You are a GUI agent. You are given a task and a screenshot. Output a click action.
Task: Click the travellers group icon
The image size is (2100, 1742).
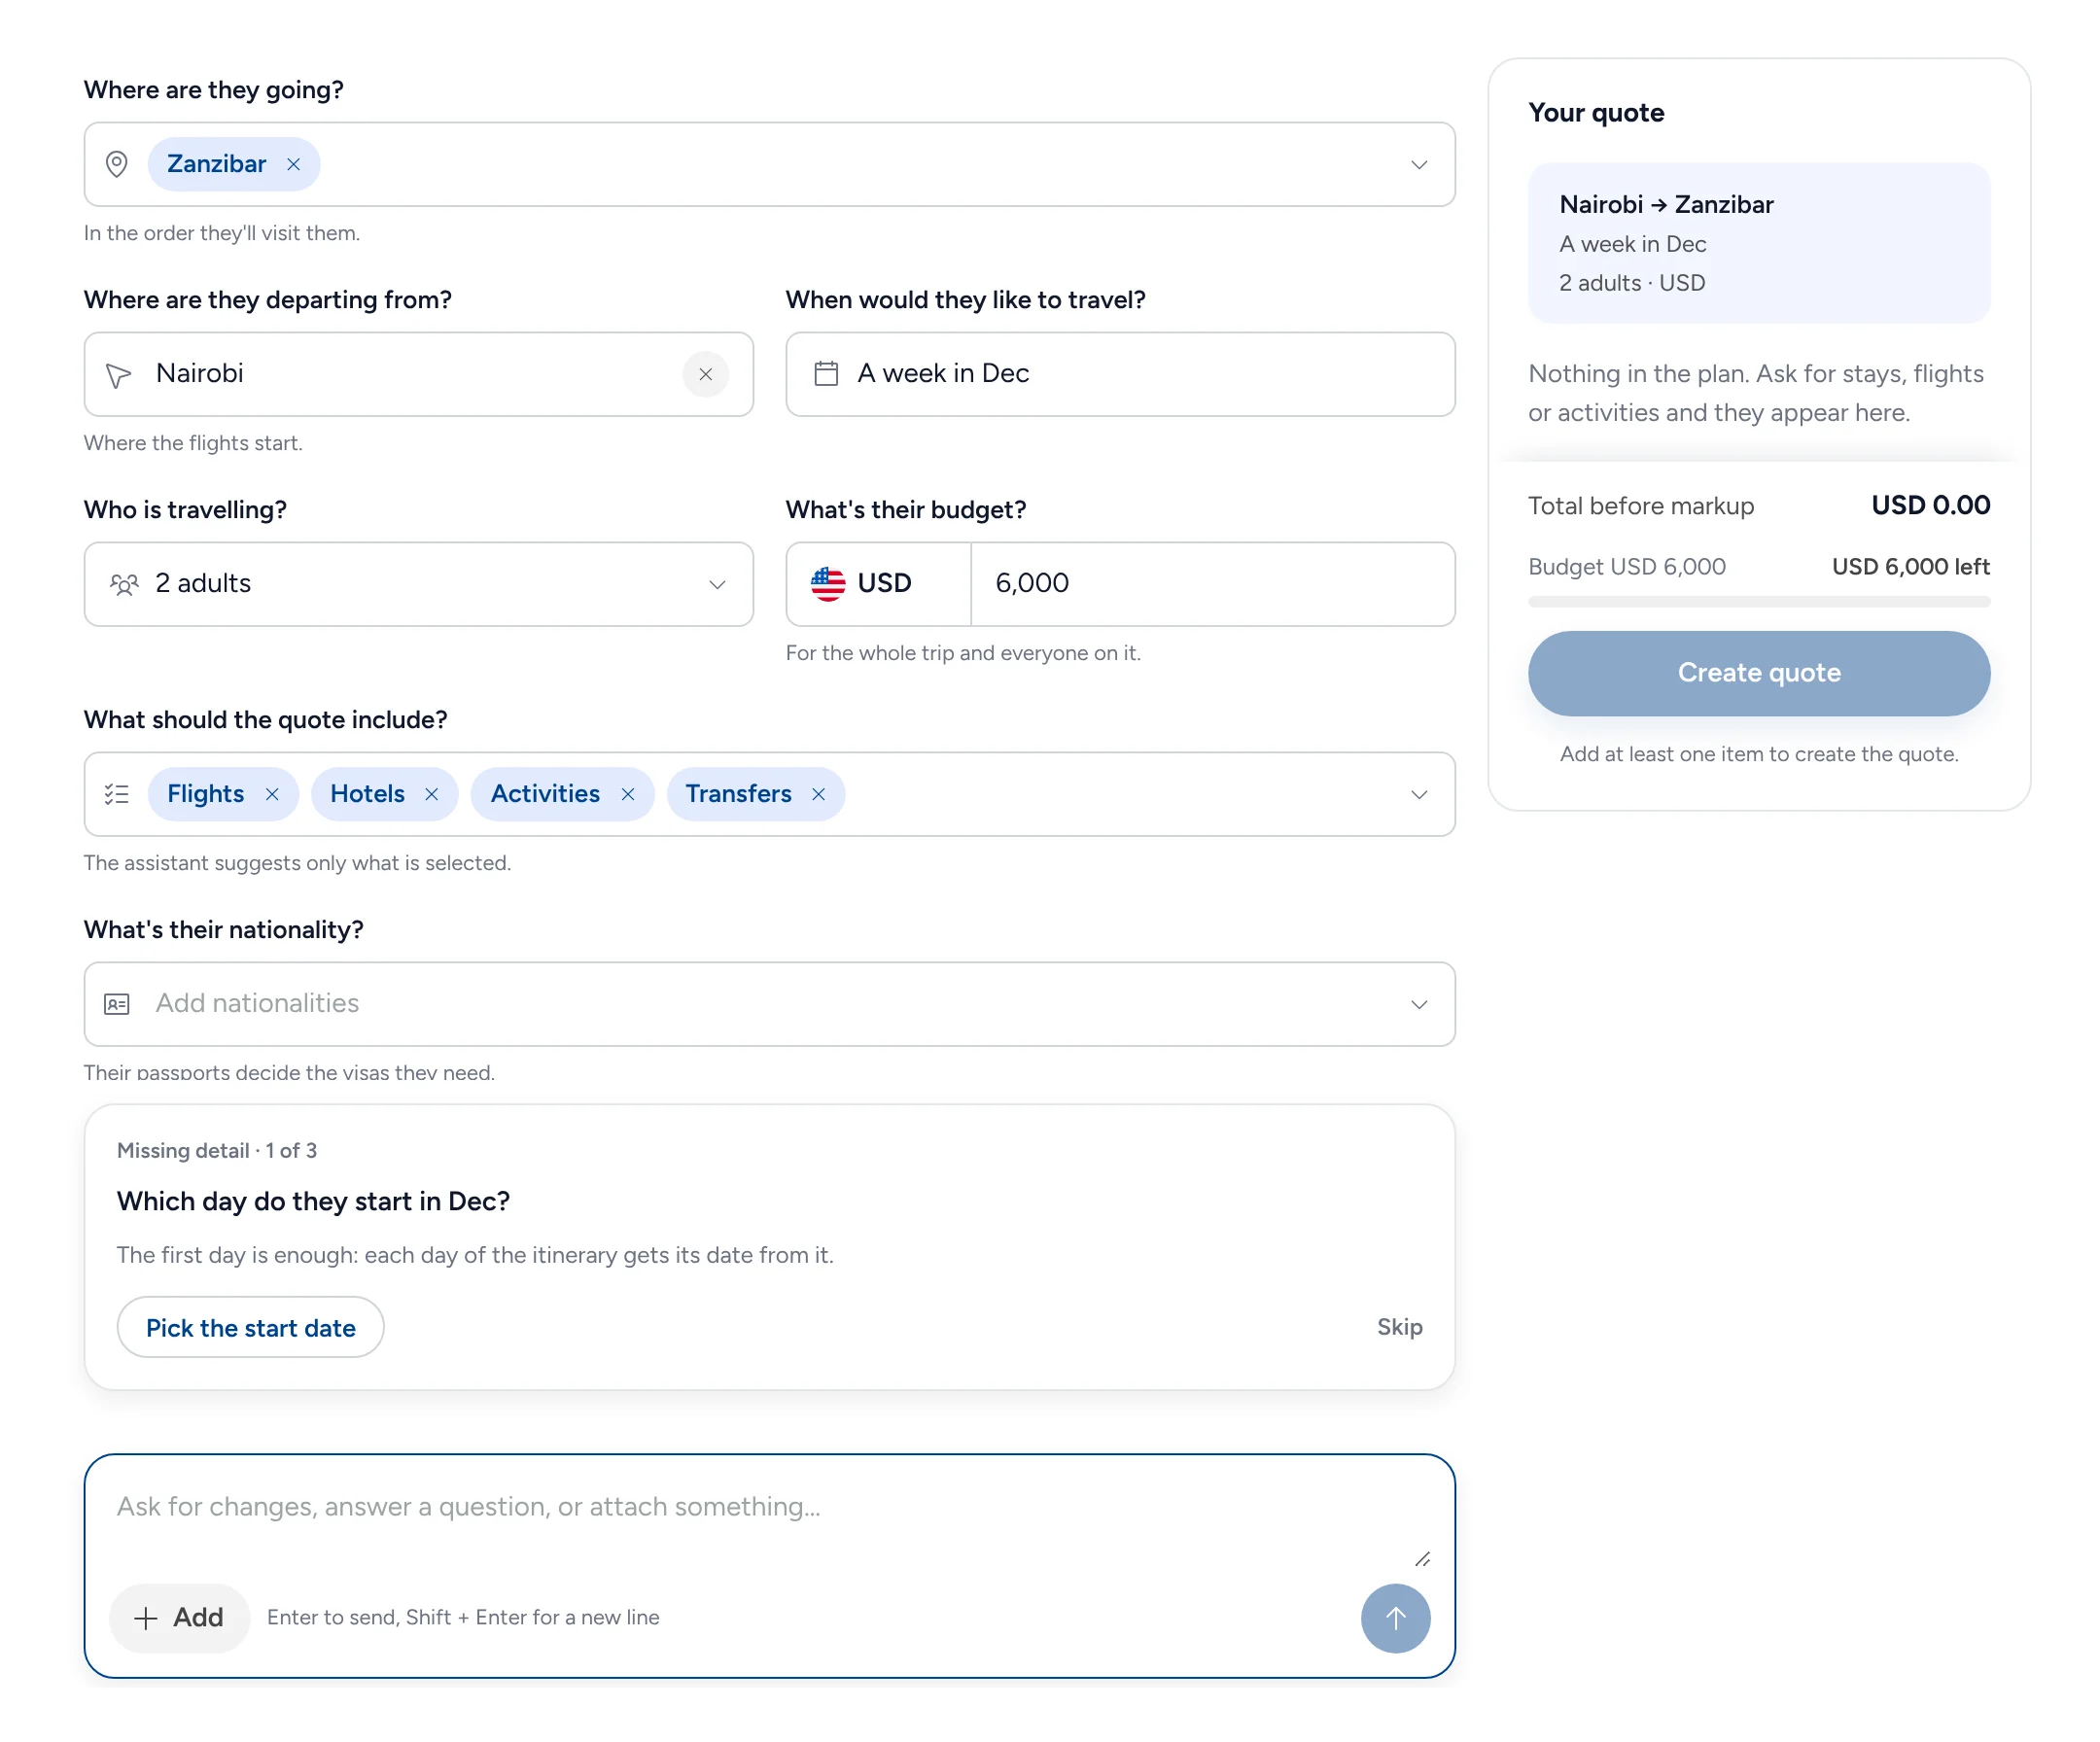coord(124,584)
